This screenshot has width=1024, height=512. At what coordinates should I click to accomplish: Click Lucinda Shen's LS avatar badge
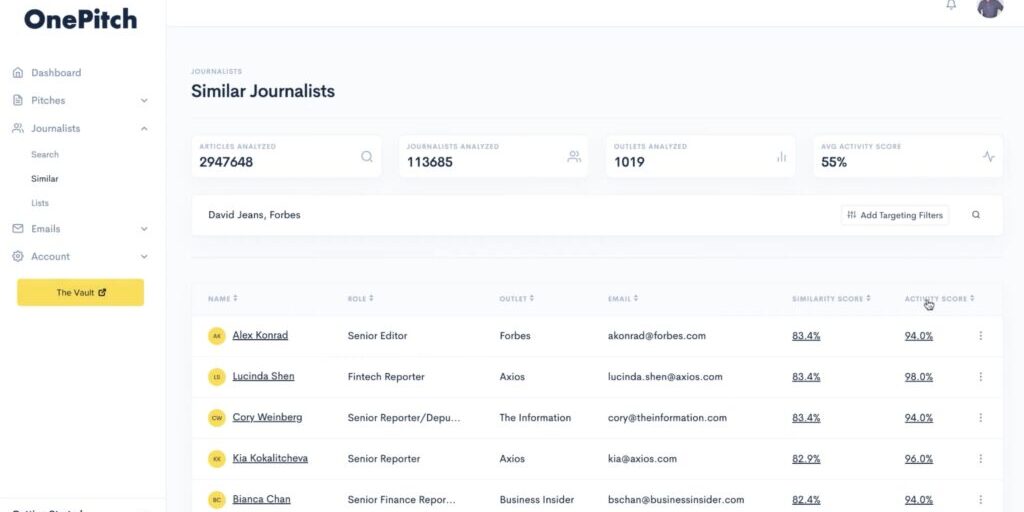click(x=217, y=377)
